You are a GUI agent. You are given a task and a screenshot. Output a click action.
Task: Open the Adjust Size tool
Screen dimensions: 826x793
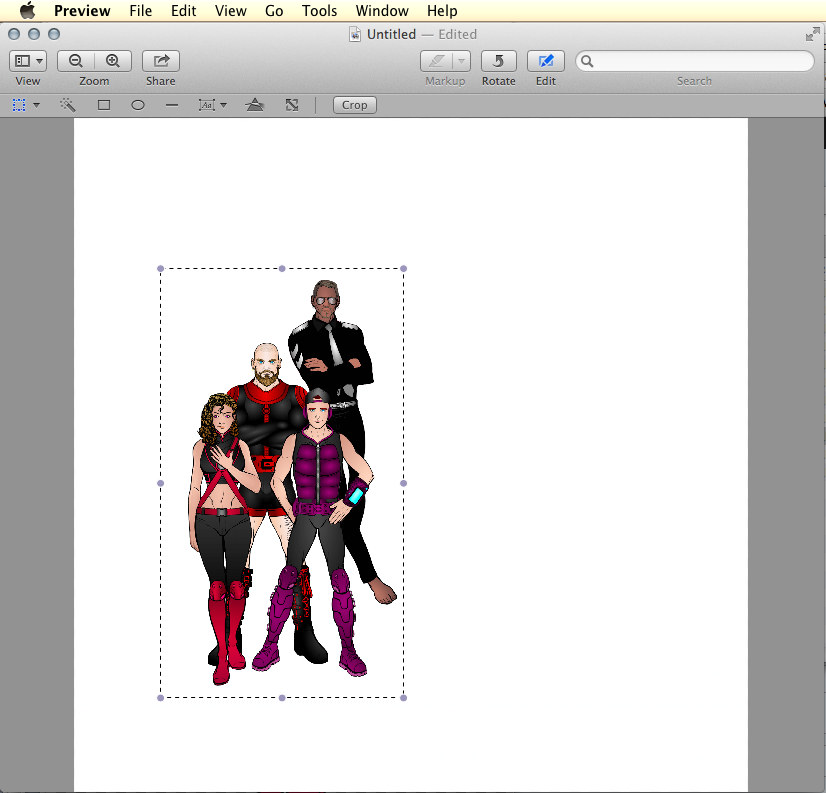(292, 105)
